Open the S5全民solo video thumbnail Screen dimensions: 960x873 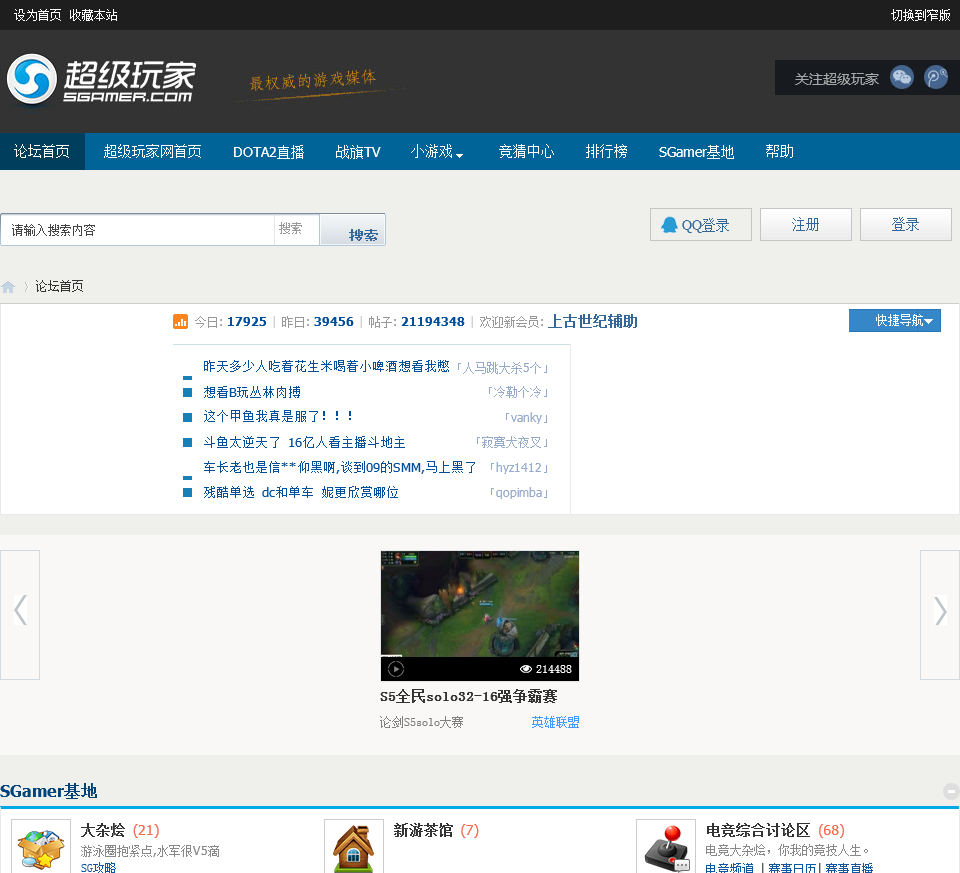click(479, 615)
